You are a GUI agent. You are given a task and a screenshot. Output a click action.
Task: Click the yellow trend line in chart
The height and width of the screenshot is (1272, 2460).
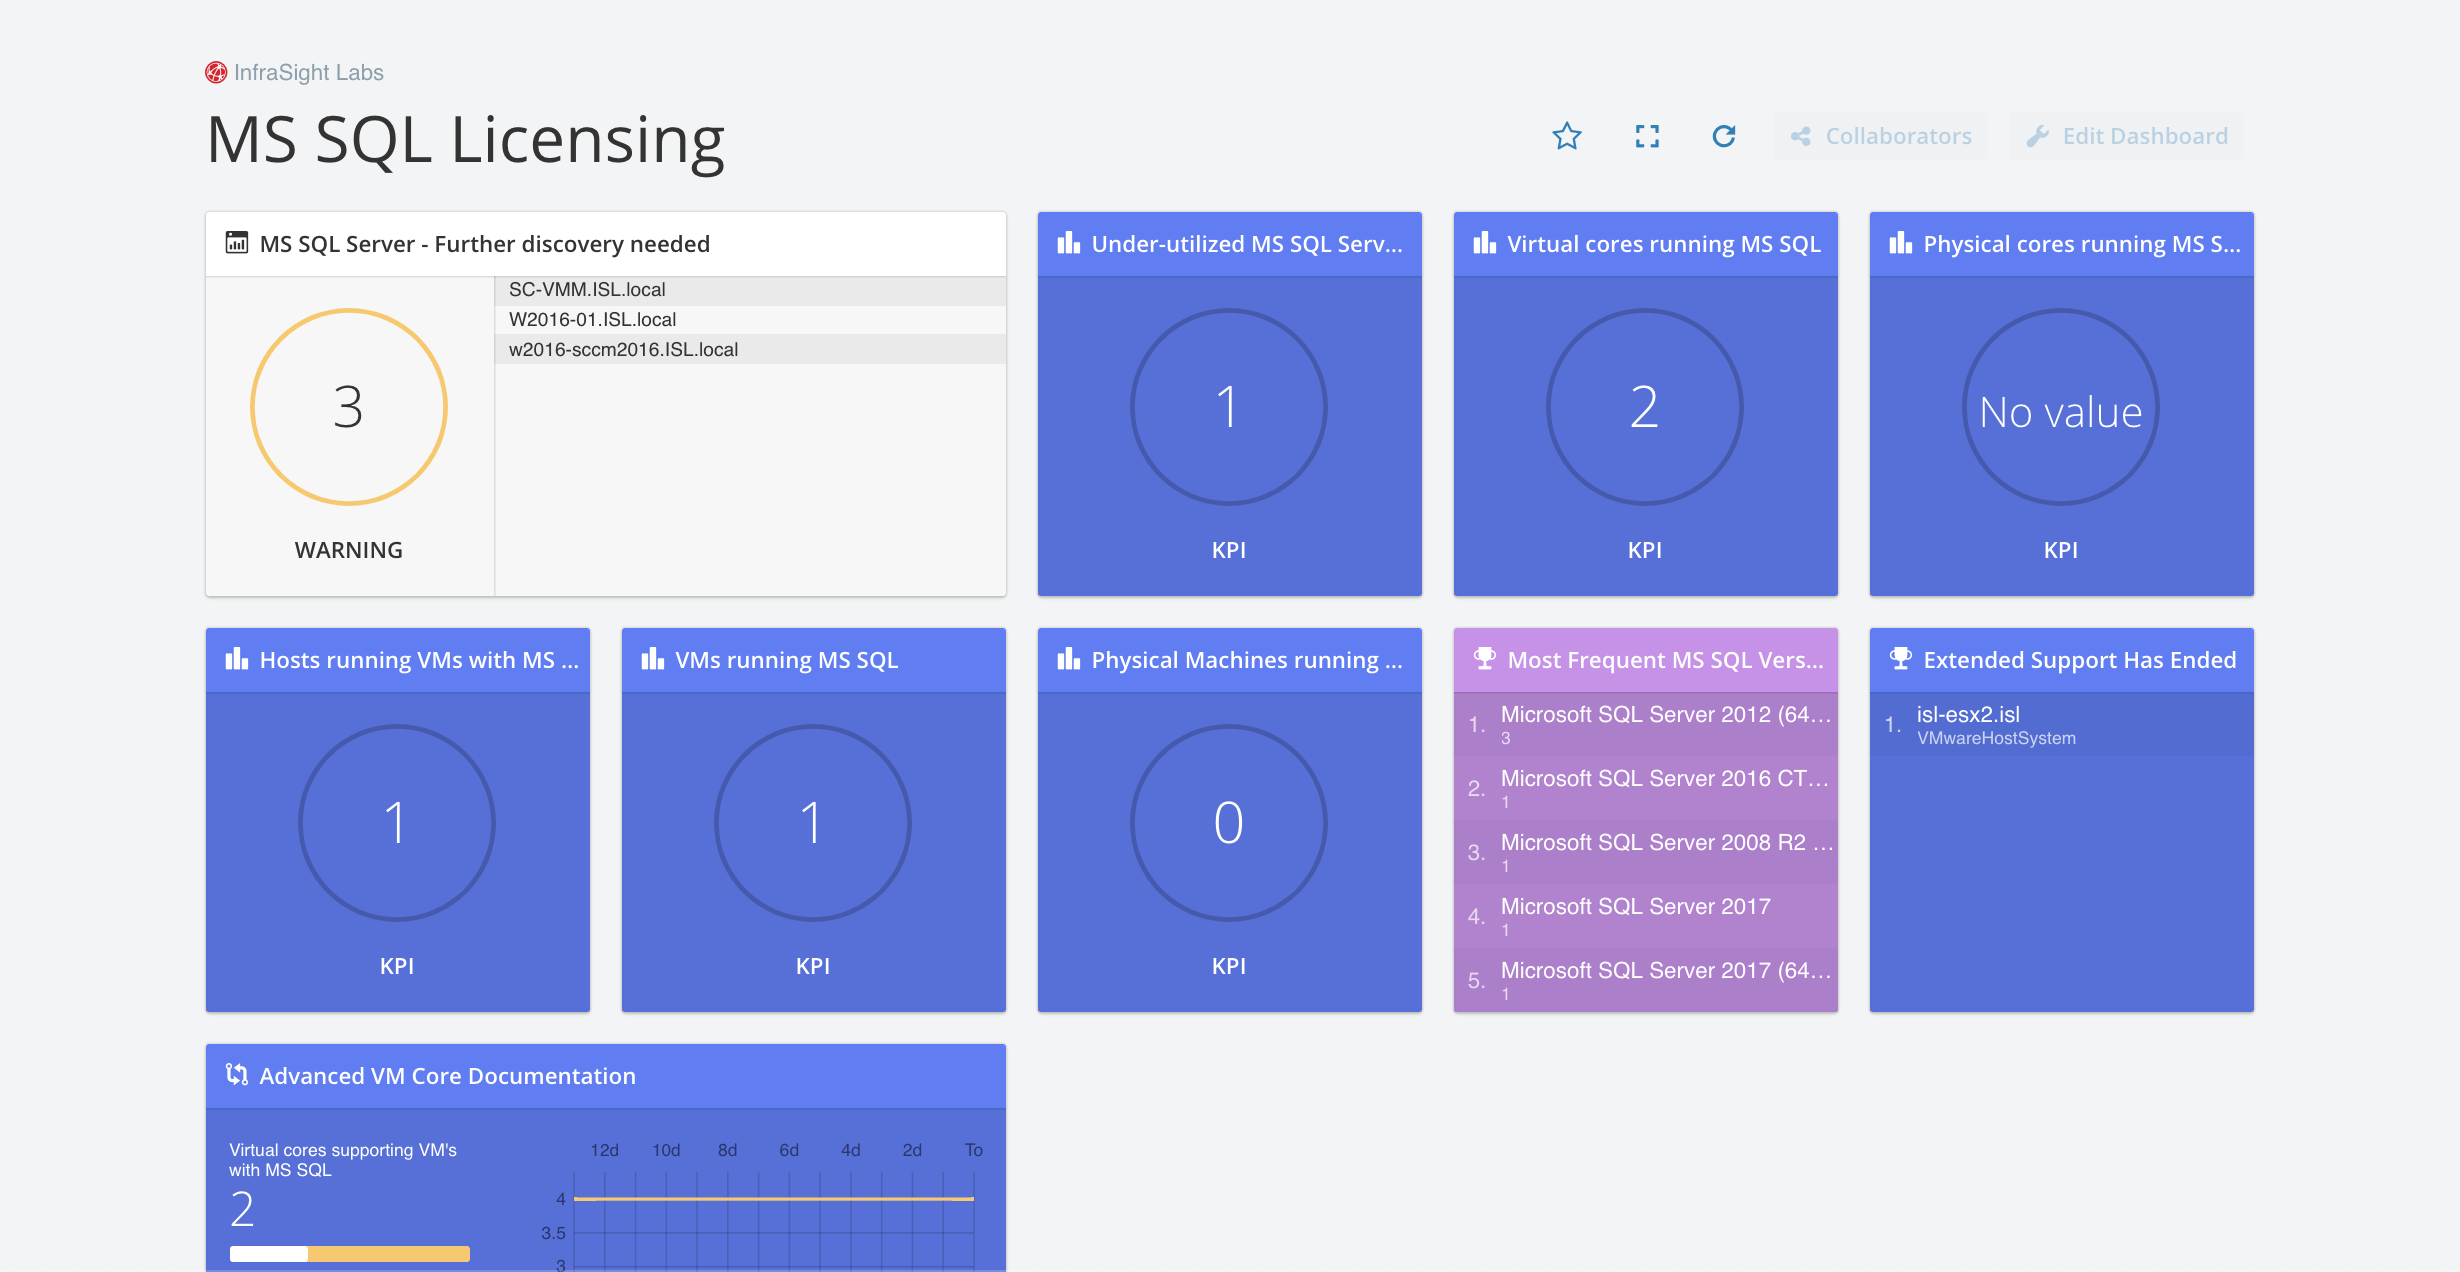click(774, 1198)
